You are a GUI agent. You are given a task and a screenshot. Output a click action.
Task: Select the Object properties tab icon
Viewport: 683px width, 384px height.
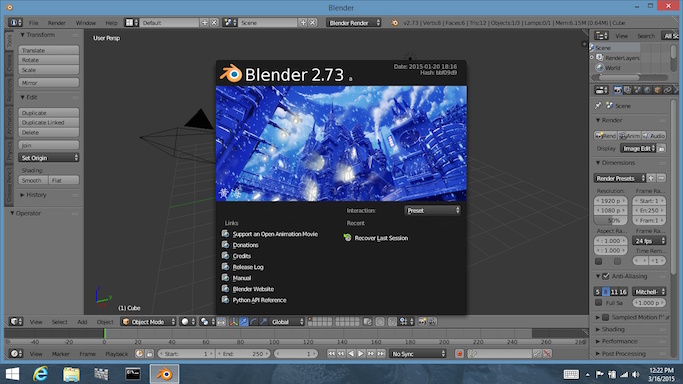coord(657,90)
